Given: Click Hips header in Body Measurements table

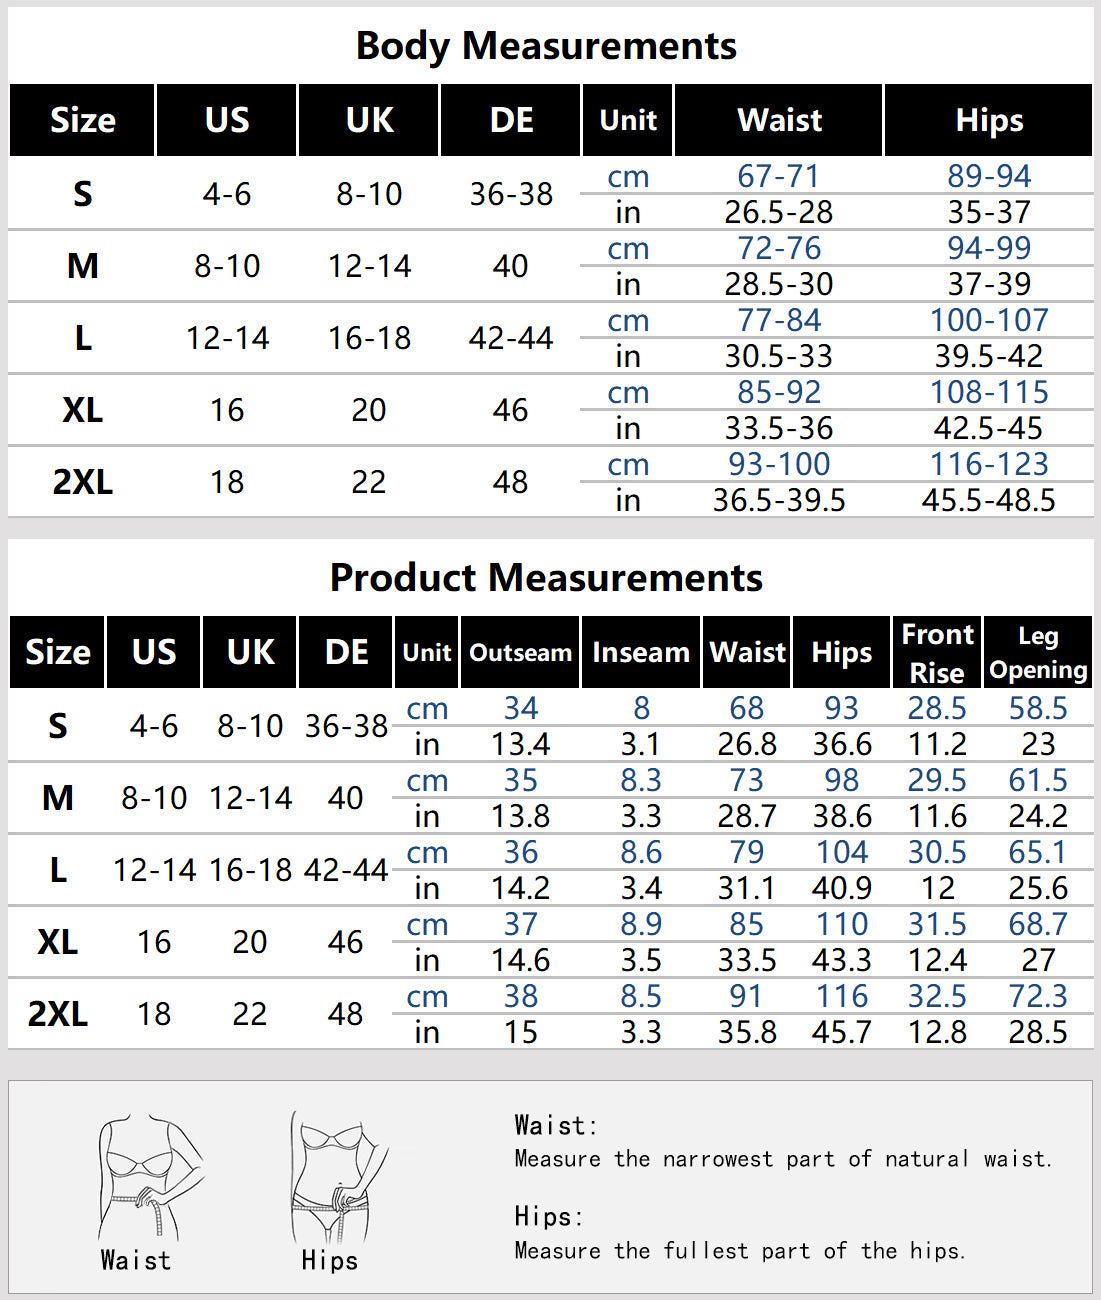Looking at the screenshot, I should tap(989, 121).
